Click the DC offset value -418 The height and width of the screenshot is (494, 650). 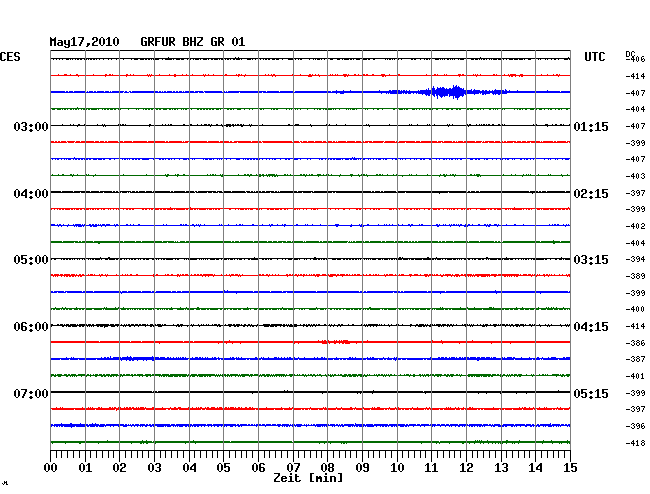(x=635, y=443)
